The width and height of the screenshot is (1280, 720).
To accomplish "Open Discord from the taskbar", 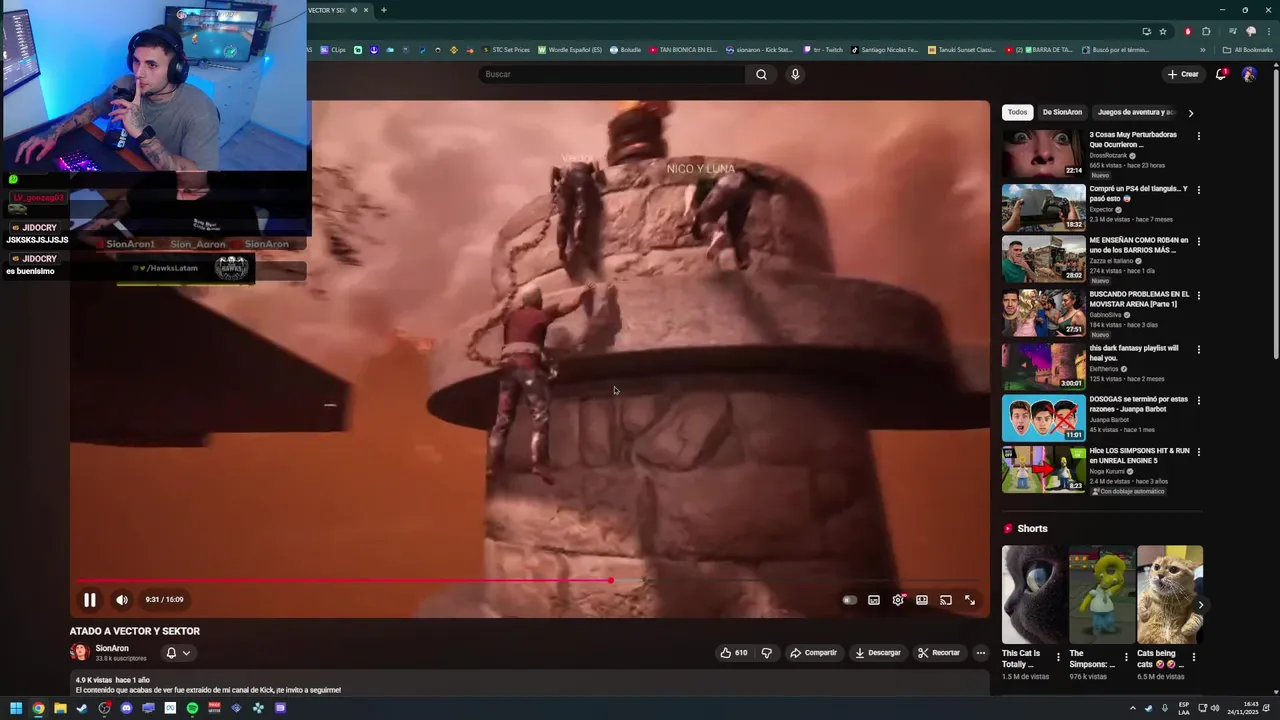I will pyautogui.click(x=126, y=708).
